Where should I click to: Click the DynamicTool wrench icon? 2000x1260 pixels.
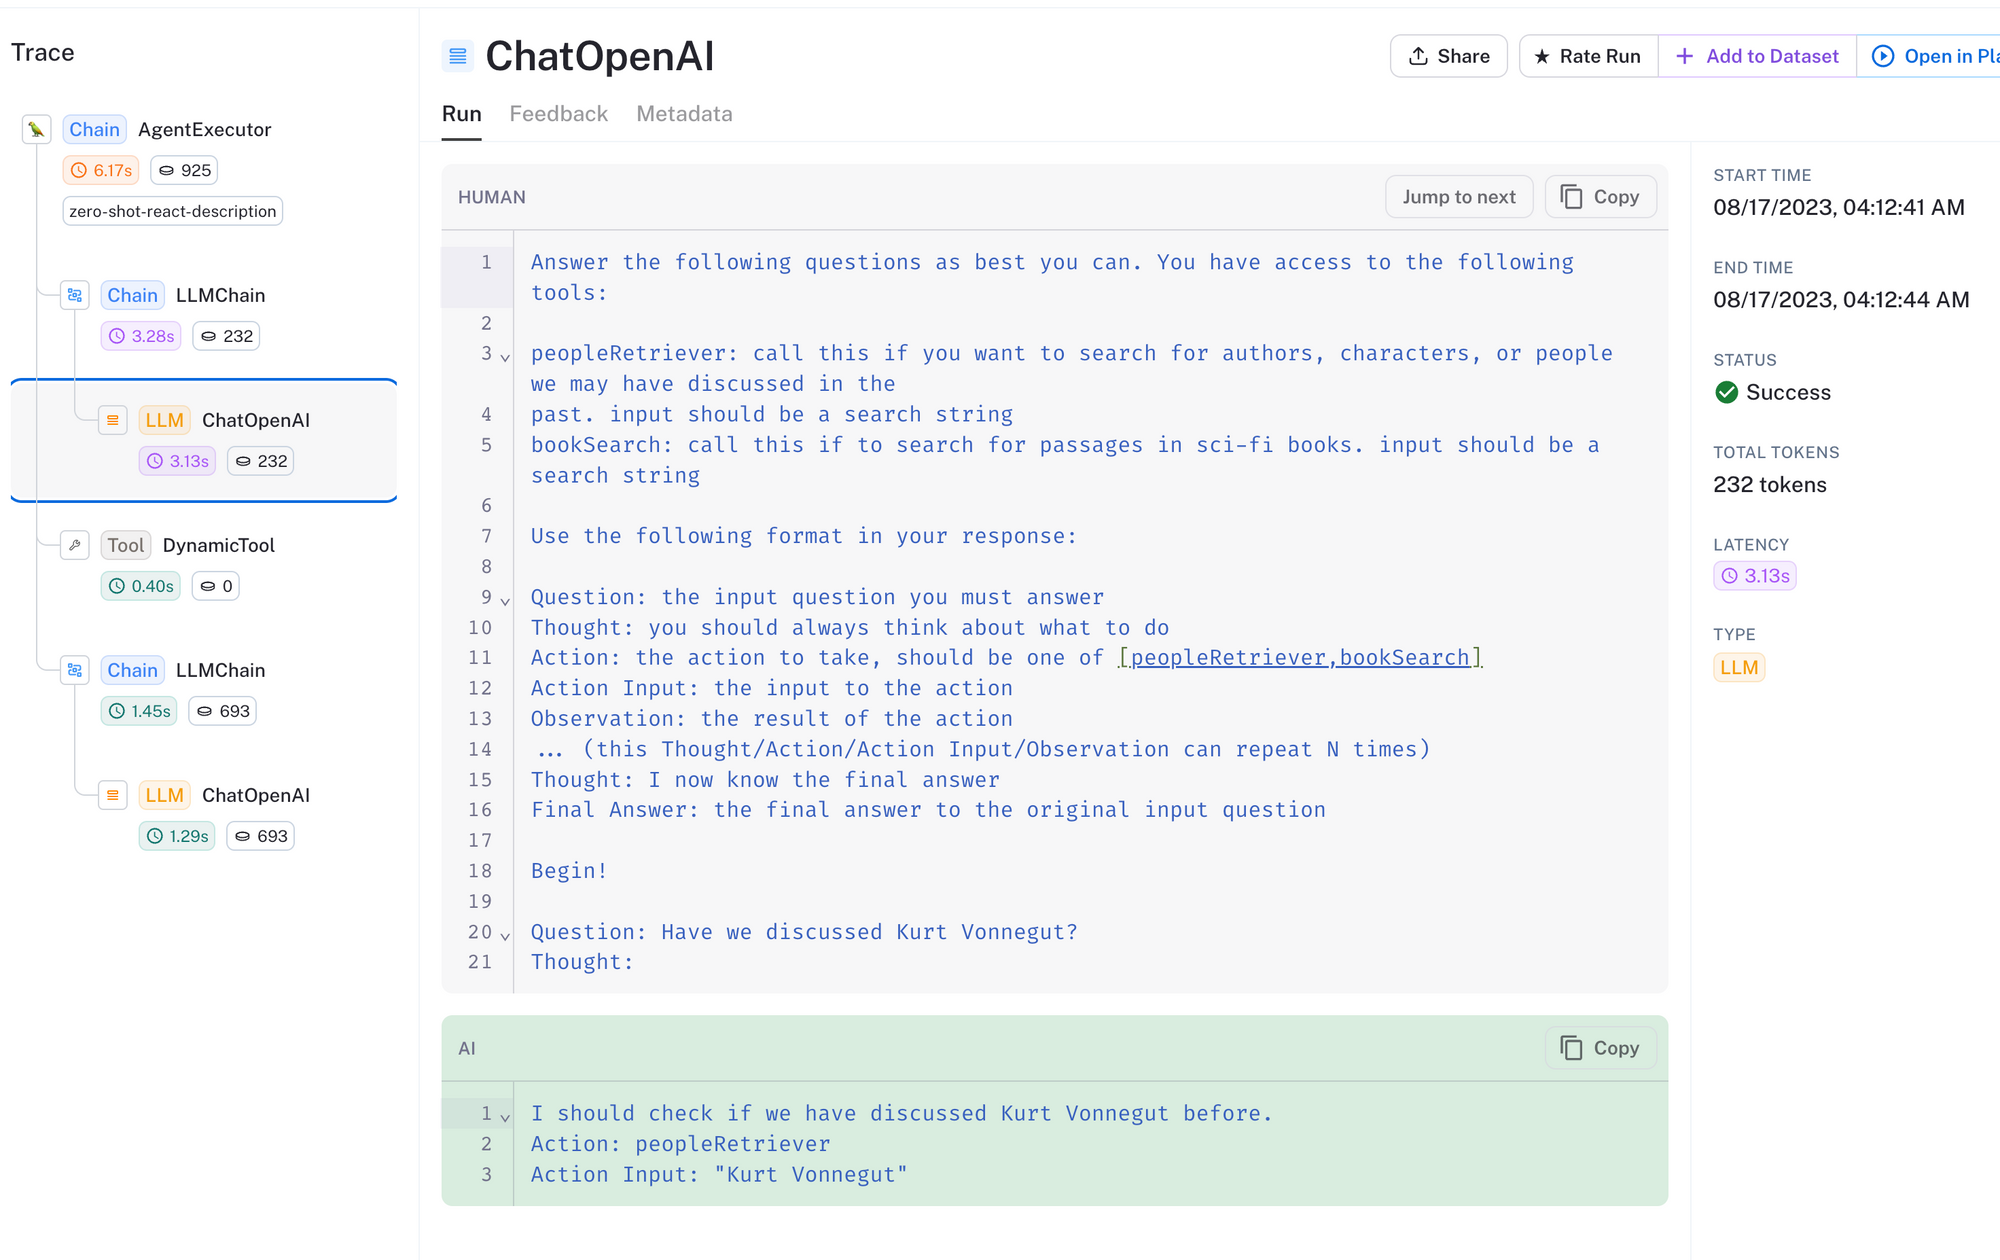[x=75, y=545]
